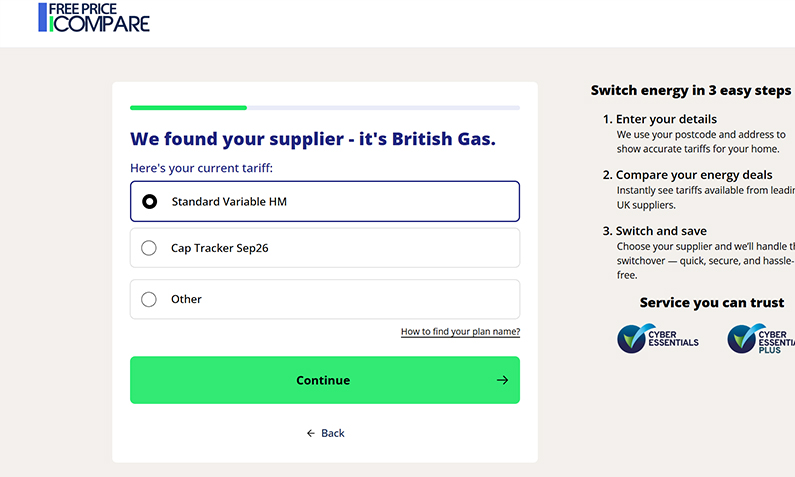Screen dimensions: 795x477
Task: Click the Free Price Compare logo
Action: (93, 17)
